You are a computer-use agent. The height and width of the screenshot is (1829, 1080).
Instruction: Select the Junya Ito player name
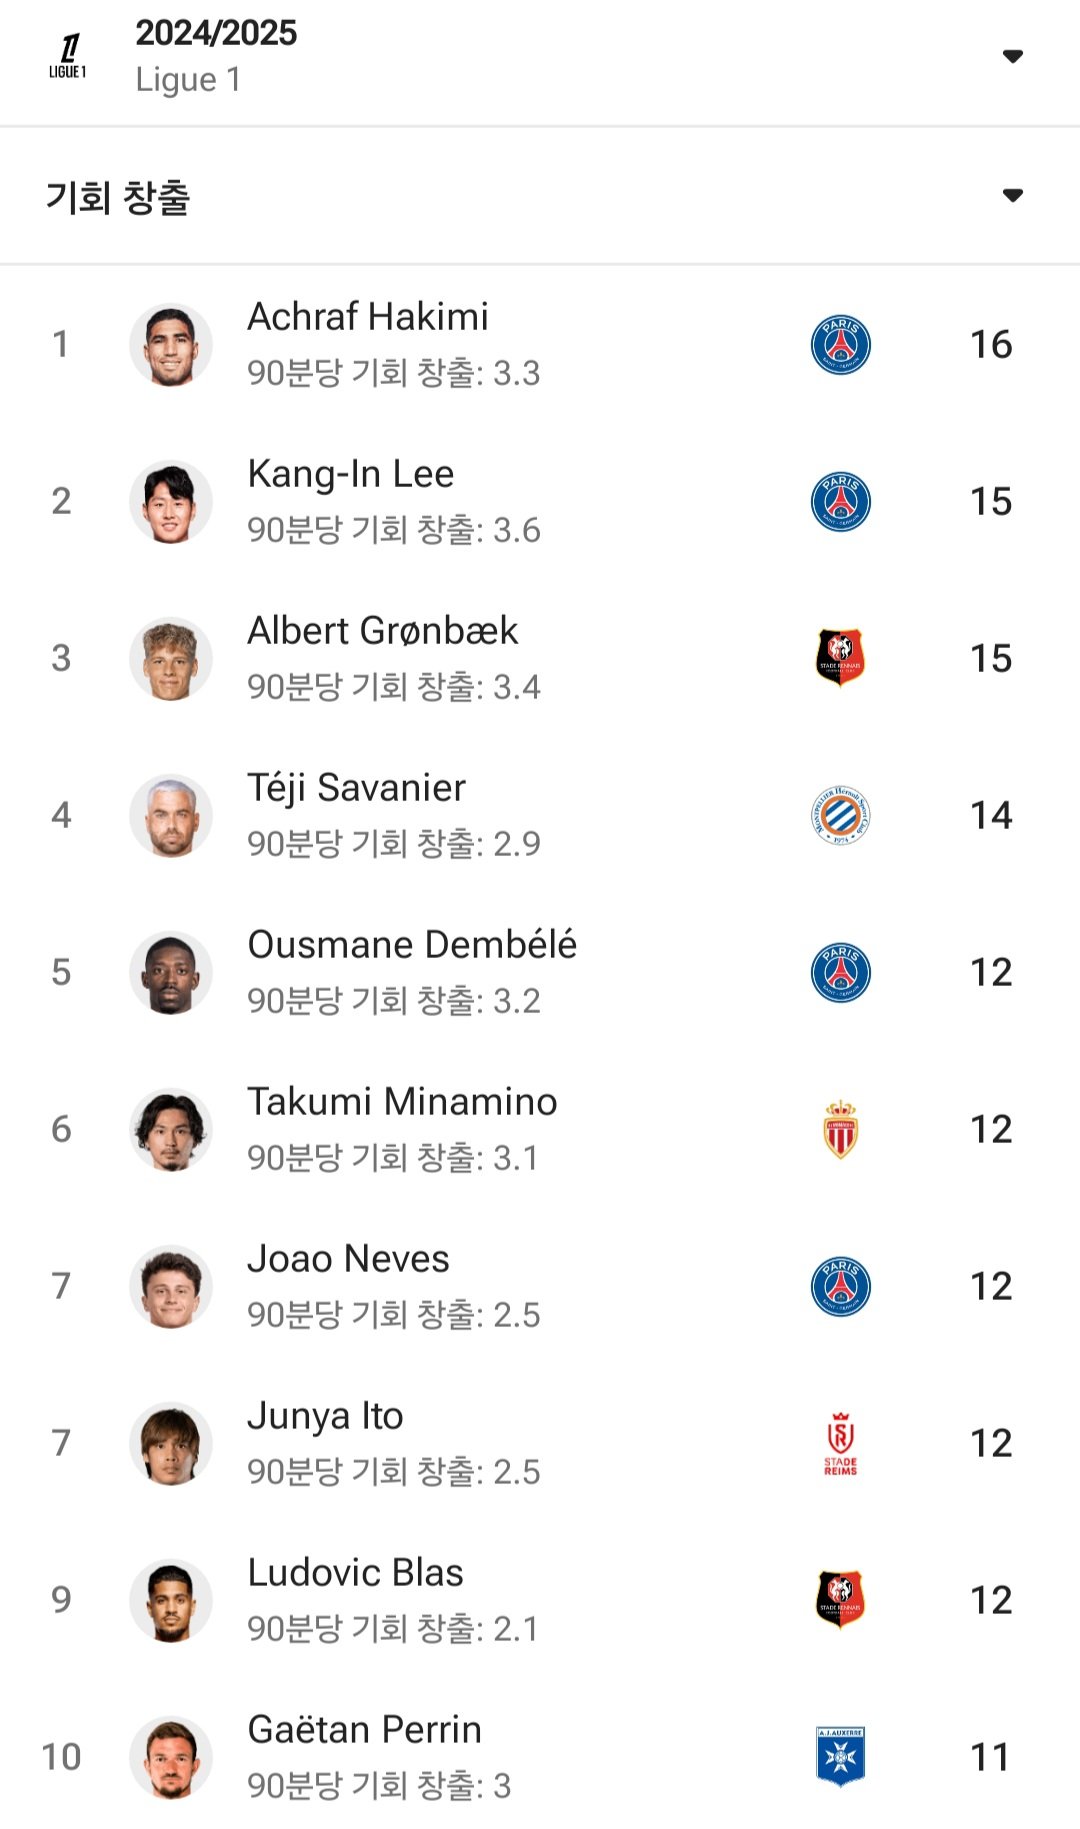pos(325,1416)
